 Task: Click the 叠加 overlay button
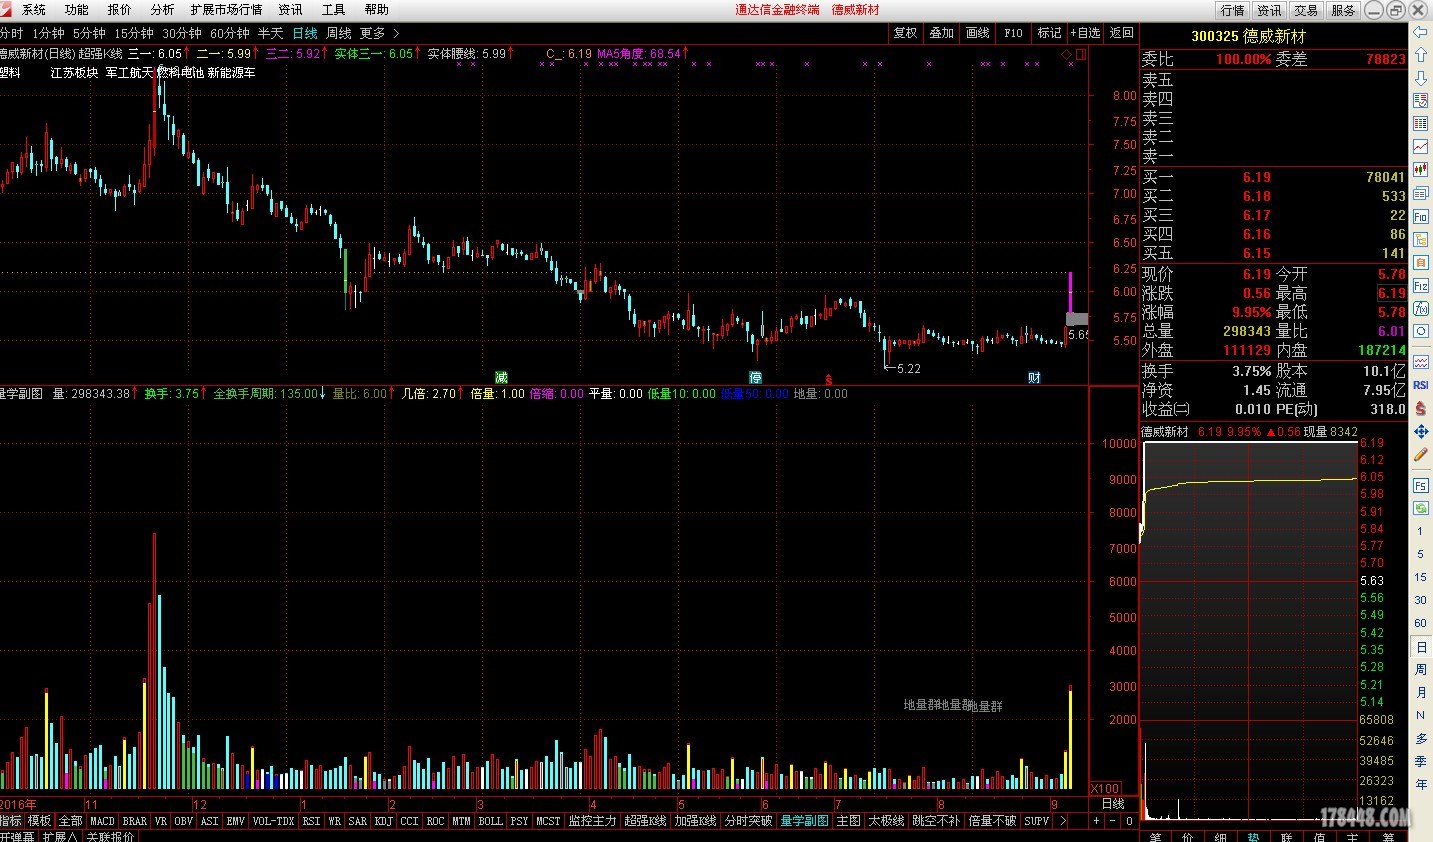tap(942, 33)
